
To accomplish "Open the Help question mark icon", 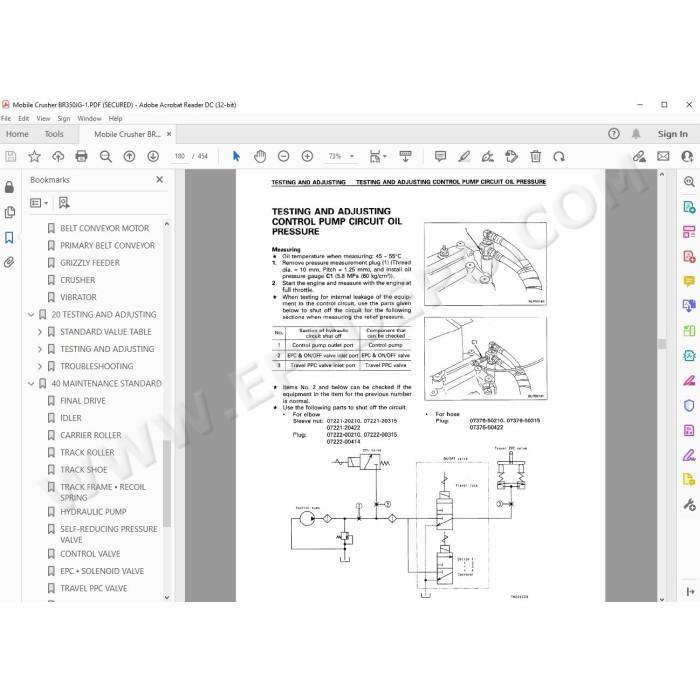I will (x=614, y=133).
